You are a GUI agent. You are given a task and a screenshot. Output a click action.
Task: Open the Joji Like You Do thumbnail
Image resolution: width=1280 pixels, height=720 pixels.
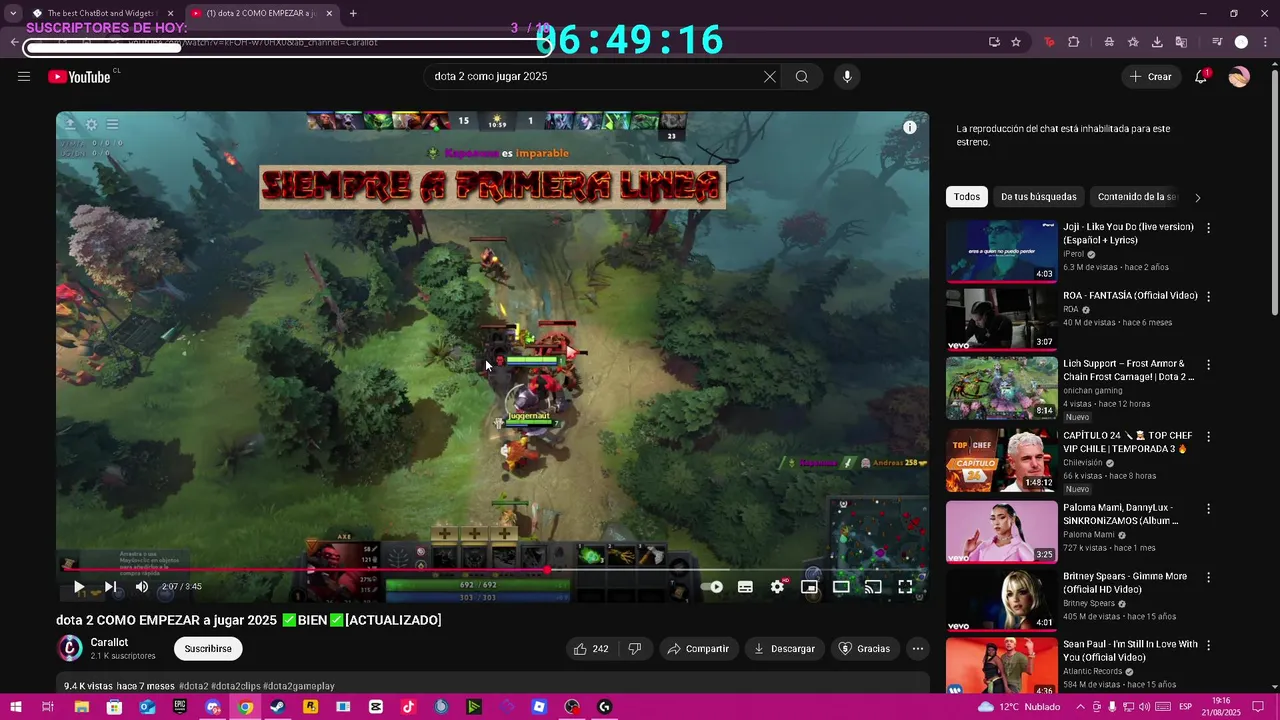[x=1002, y=251]
